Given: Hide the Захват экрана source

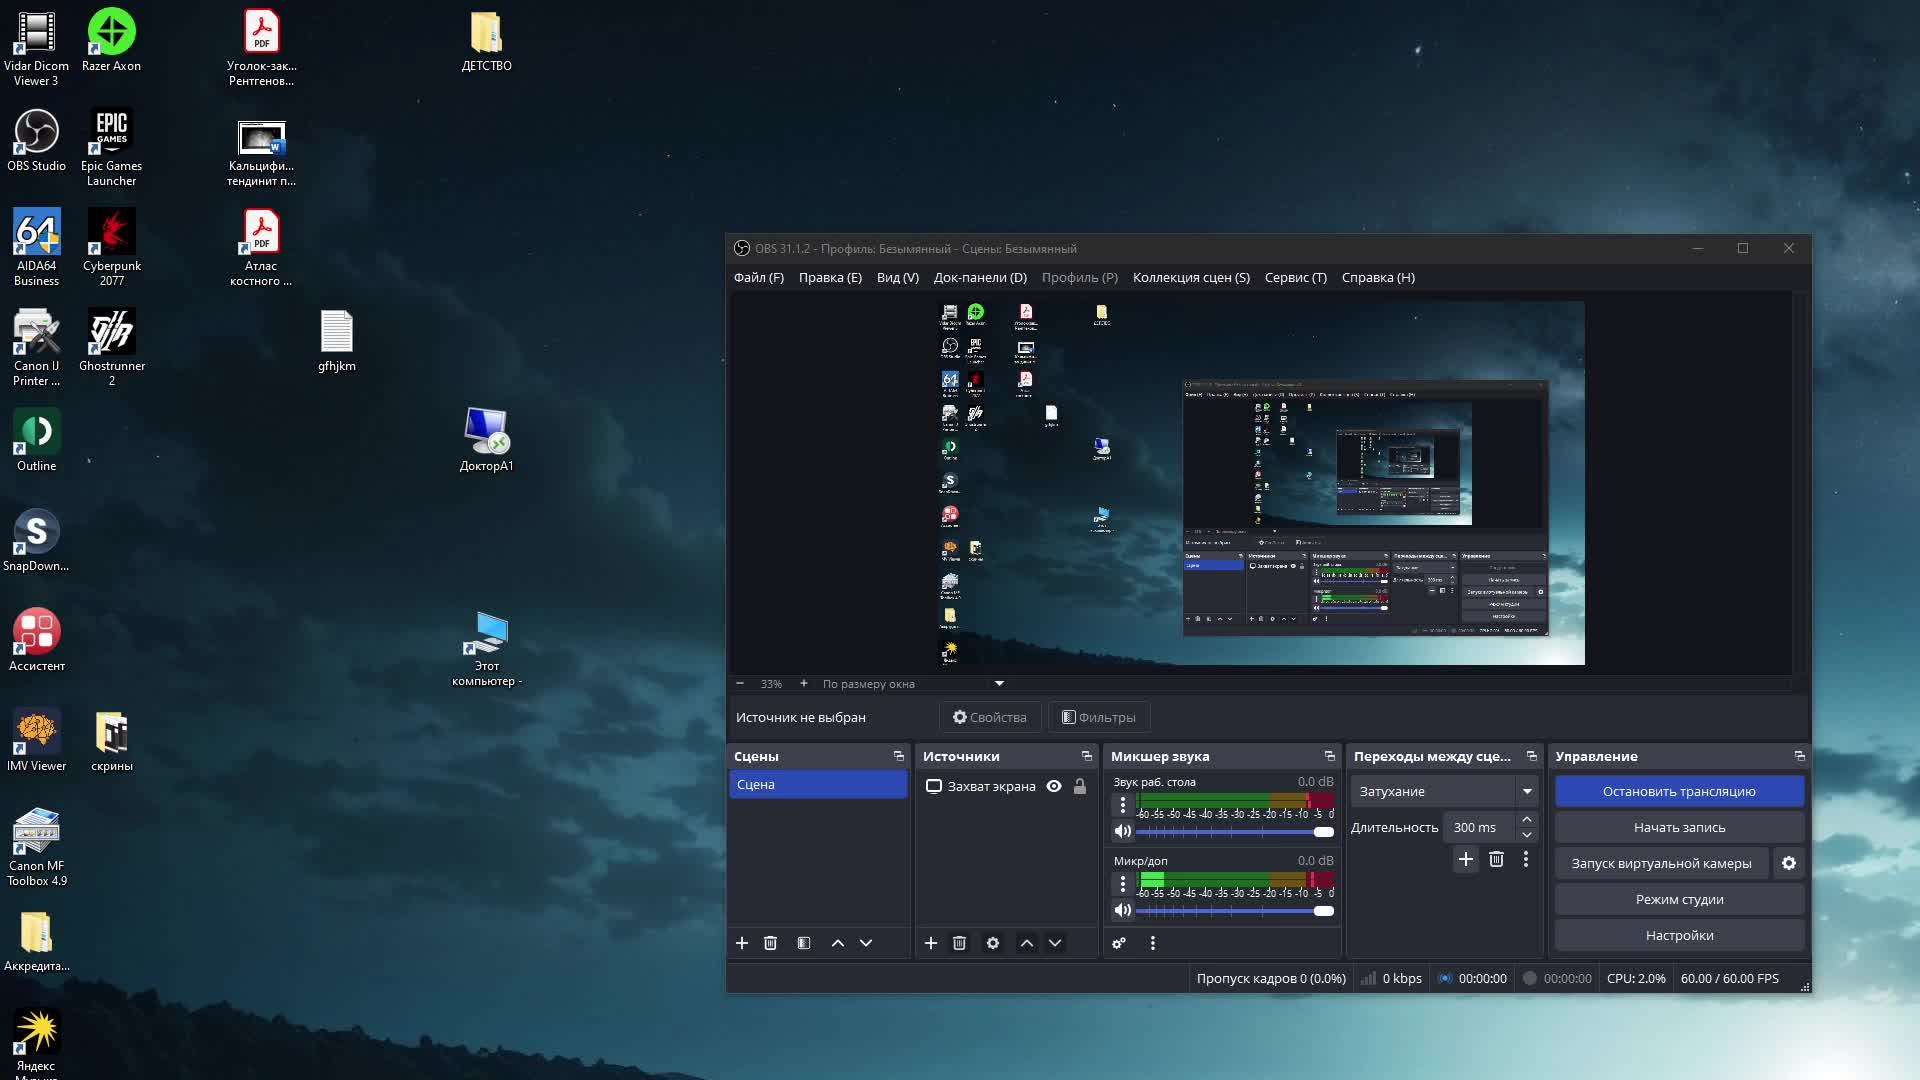Looking at the screenshot, I should (x=1054, y=786).
